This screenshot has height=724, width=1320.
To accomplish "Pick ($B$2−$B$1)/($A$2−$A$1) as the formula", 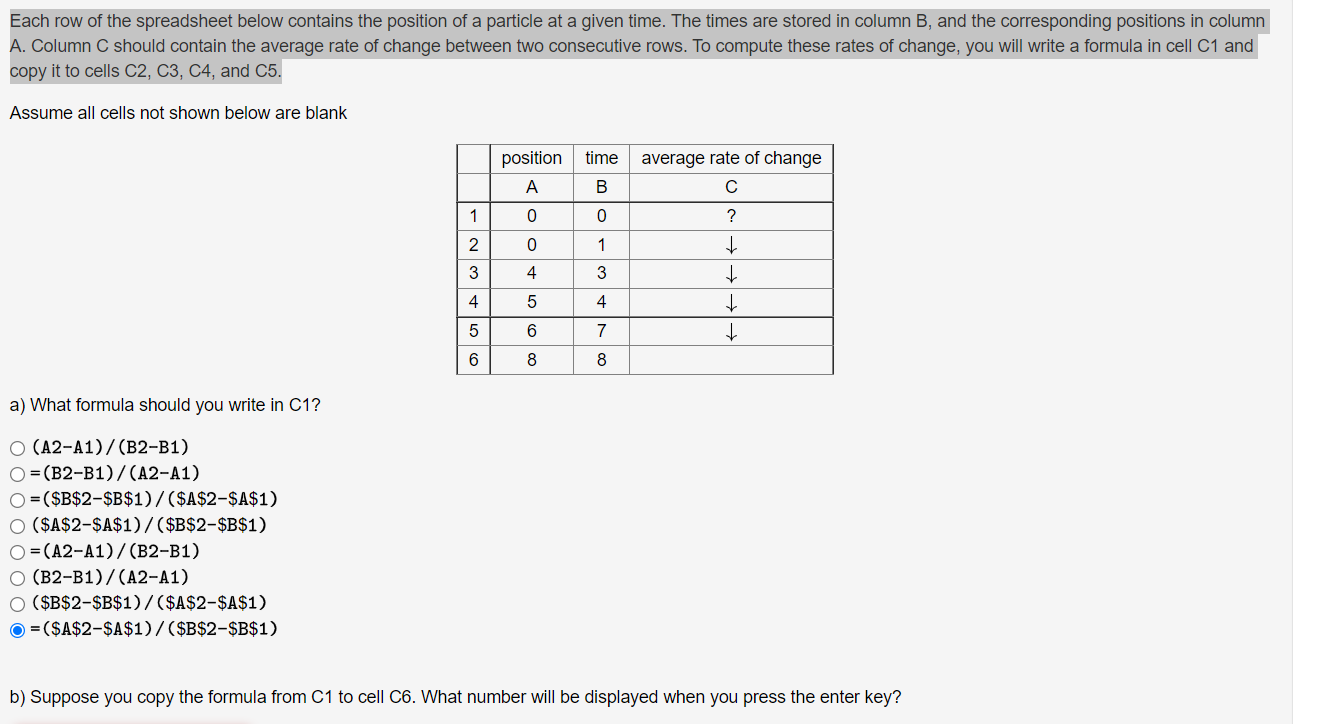I will tap(16, 603).
